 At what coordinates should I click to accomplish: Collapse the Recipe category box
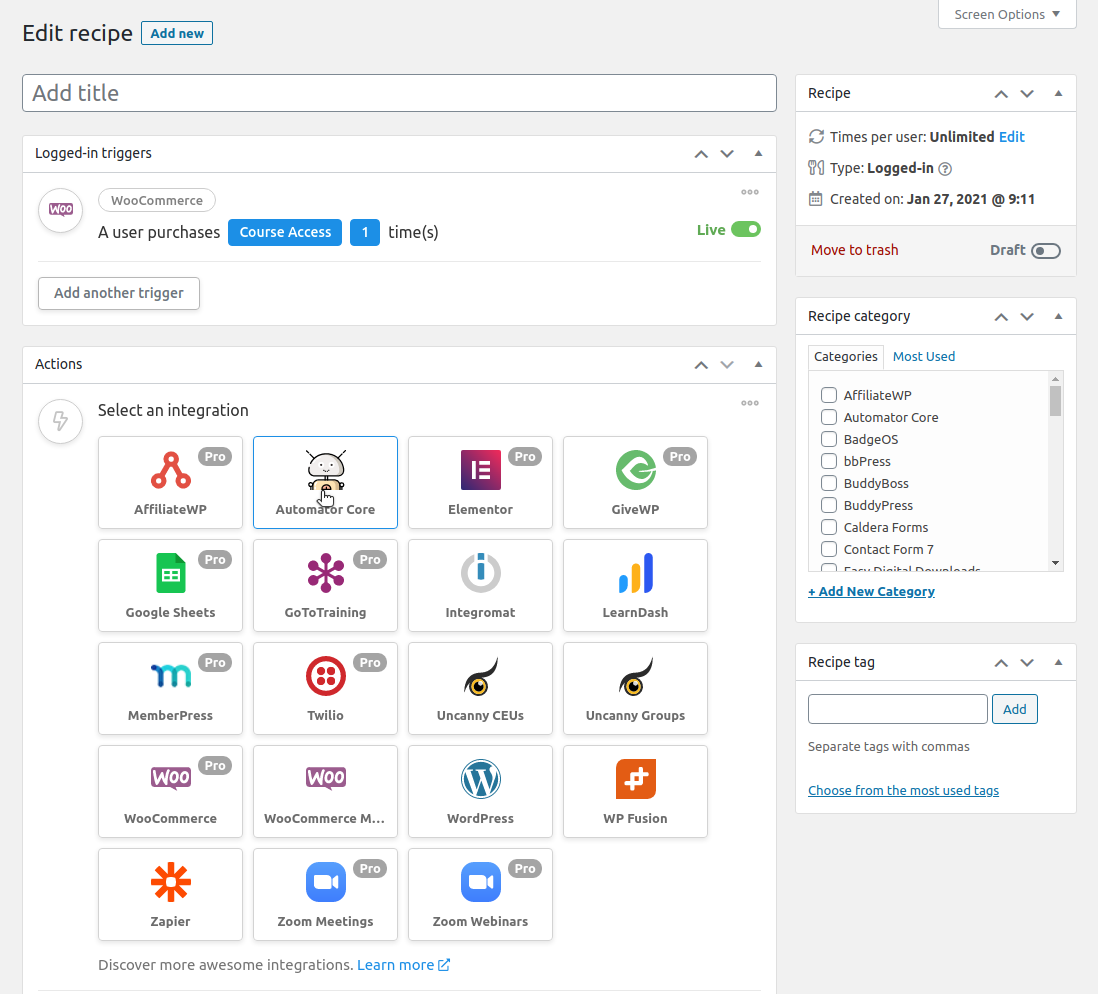(1058, 317)
